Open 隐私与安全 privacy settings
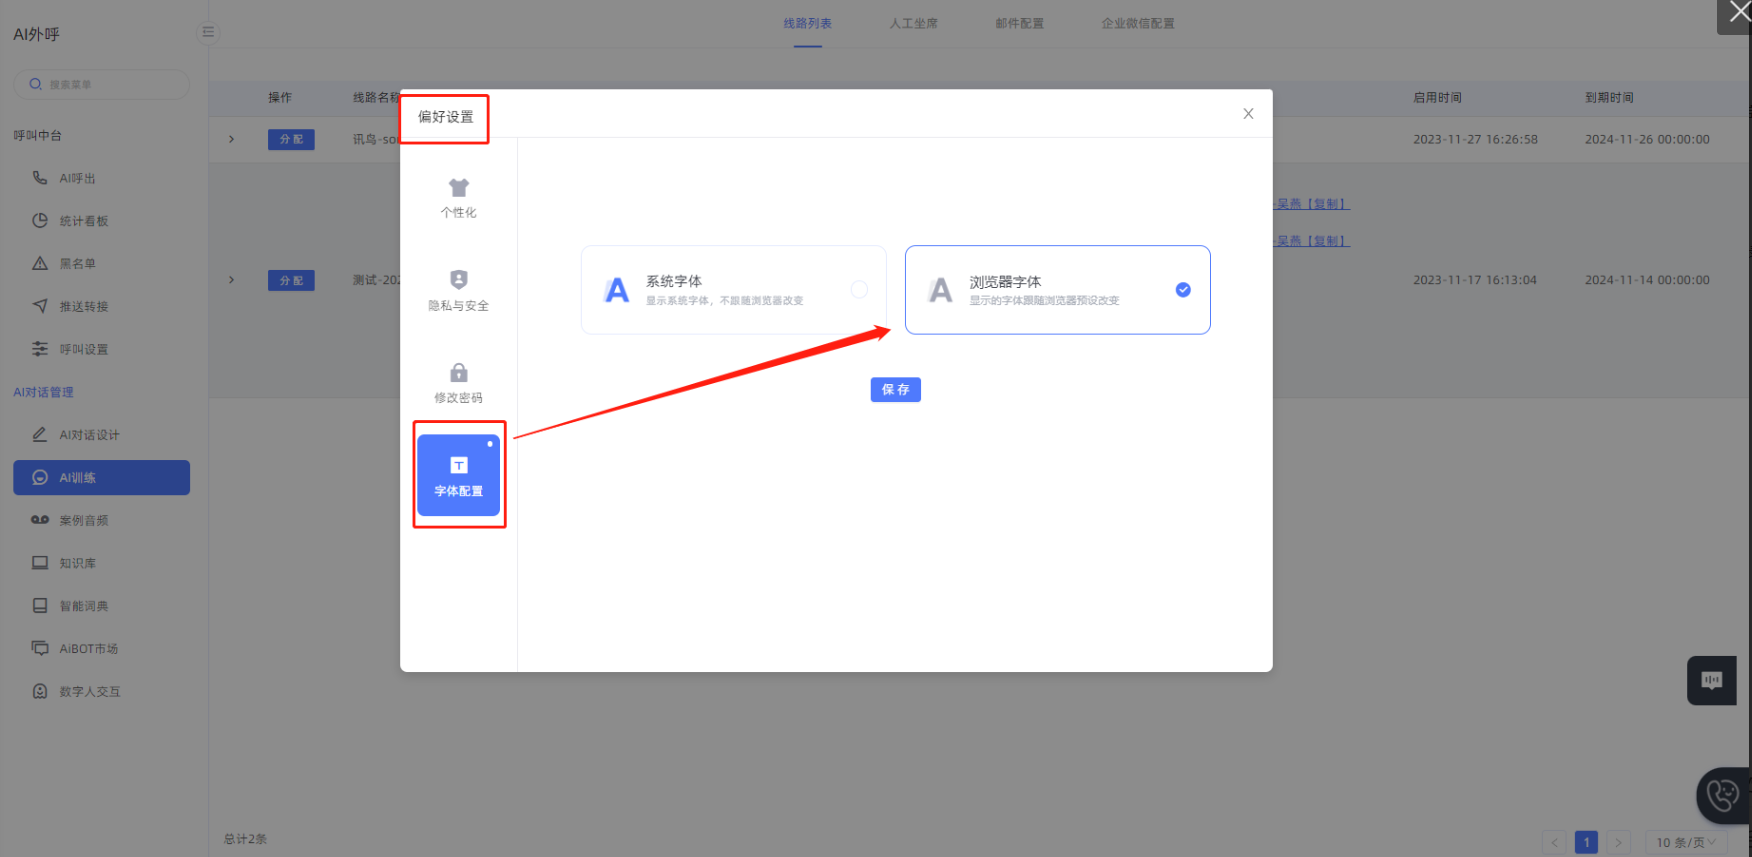Viewport: 1752px width, 857px height. (x=458, y=290)
